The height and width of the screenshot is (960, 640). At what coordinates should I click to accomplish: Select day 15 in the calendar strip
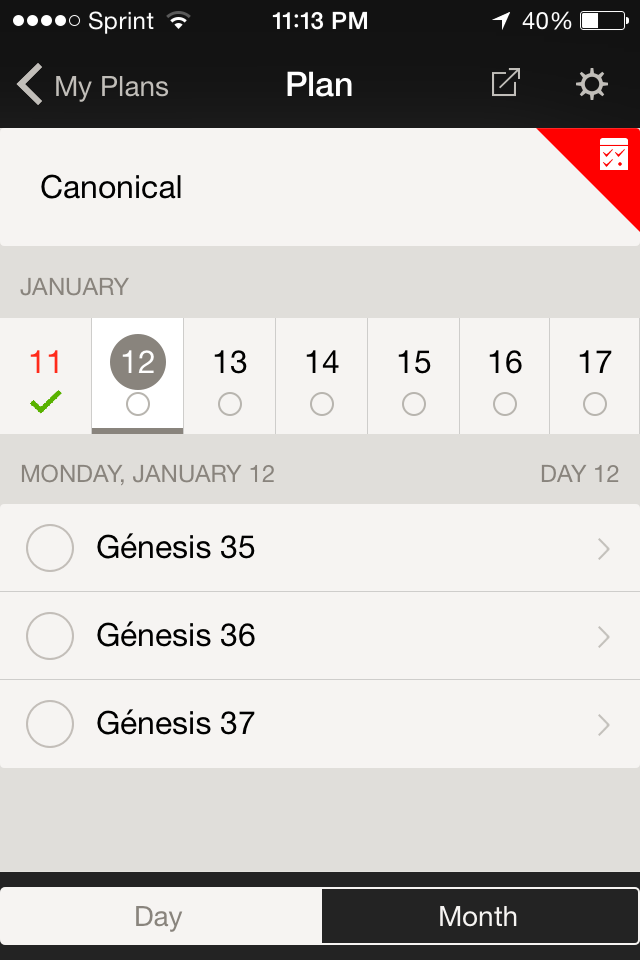click(x=414, y=363)
